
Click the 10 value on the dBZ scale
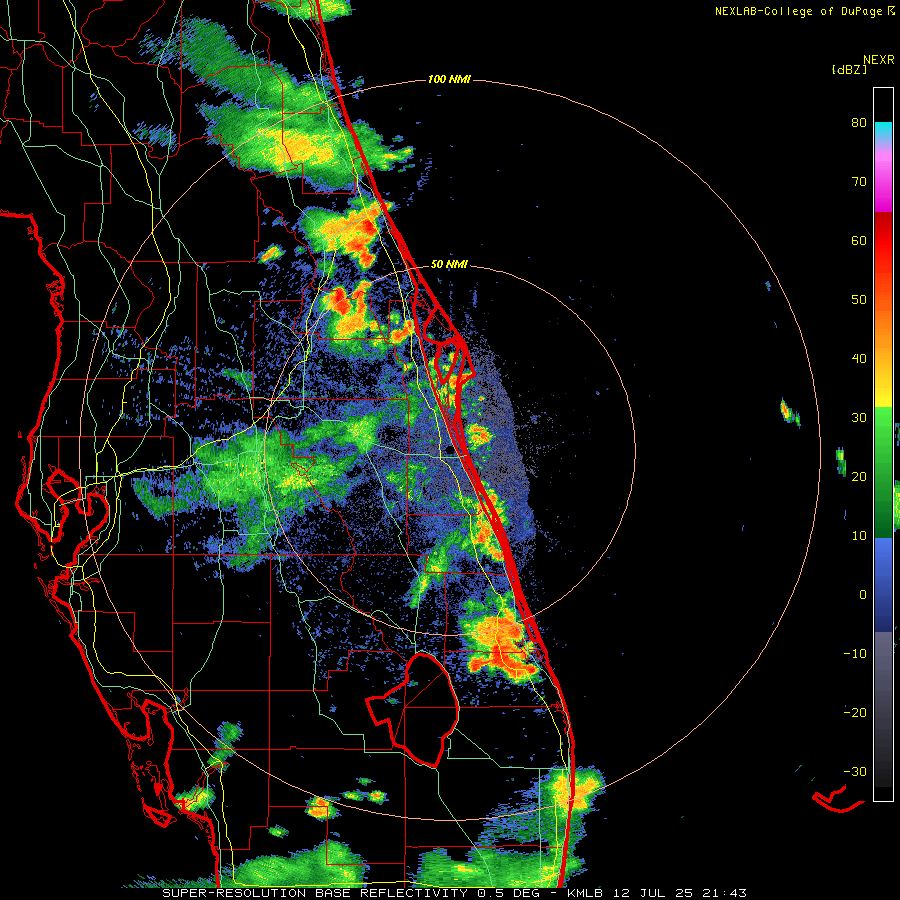859,536
